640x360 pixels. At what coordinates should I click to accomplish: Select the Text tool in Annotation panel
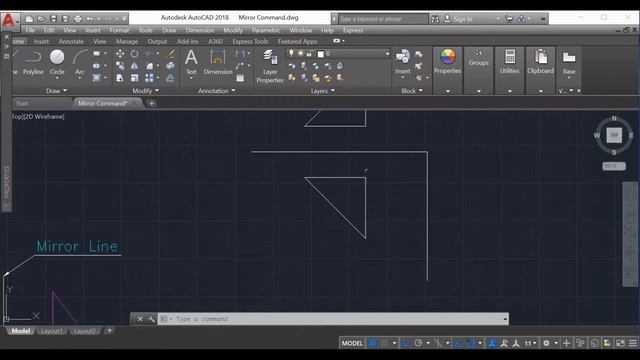click(x=191, y=62)
